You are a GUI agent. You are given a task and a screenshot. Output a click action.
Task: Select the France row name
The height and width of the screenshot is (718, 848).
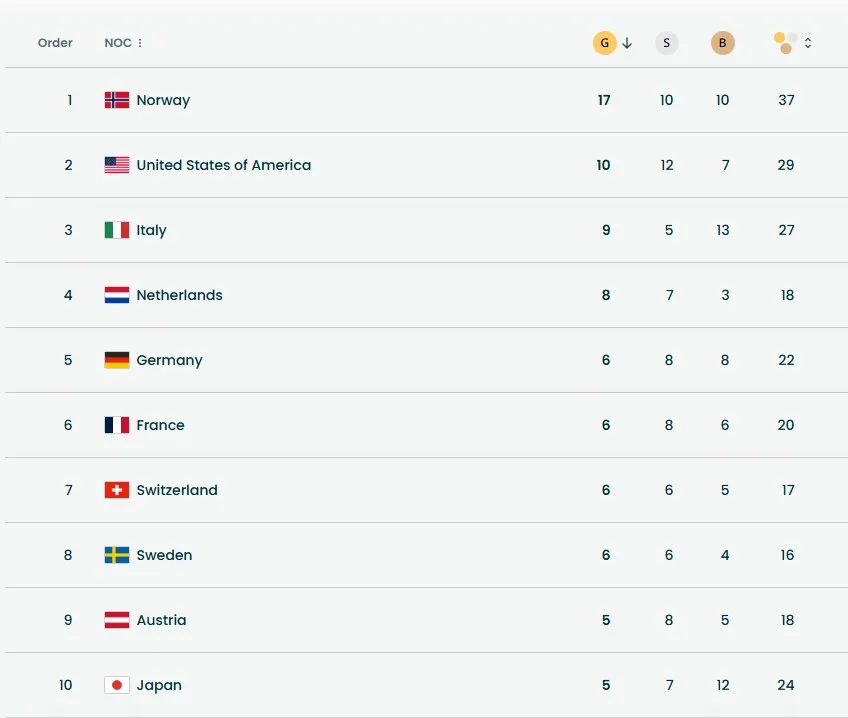(160, 425)
